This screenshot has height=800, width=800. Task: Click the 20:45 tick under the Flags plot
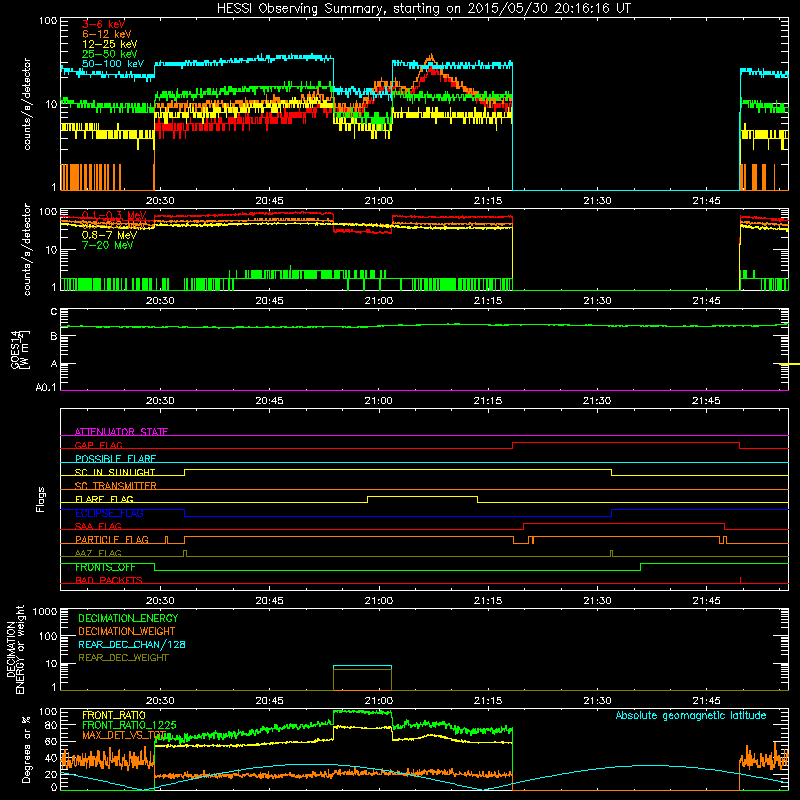[269, 601]
